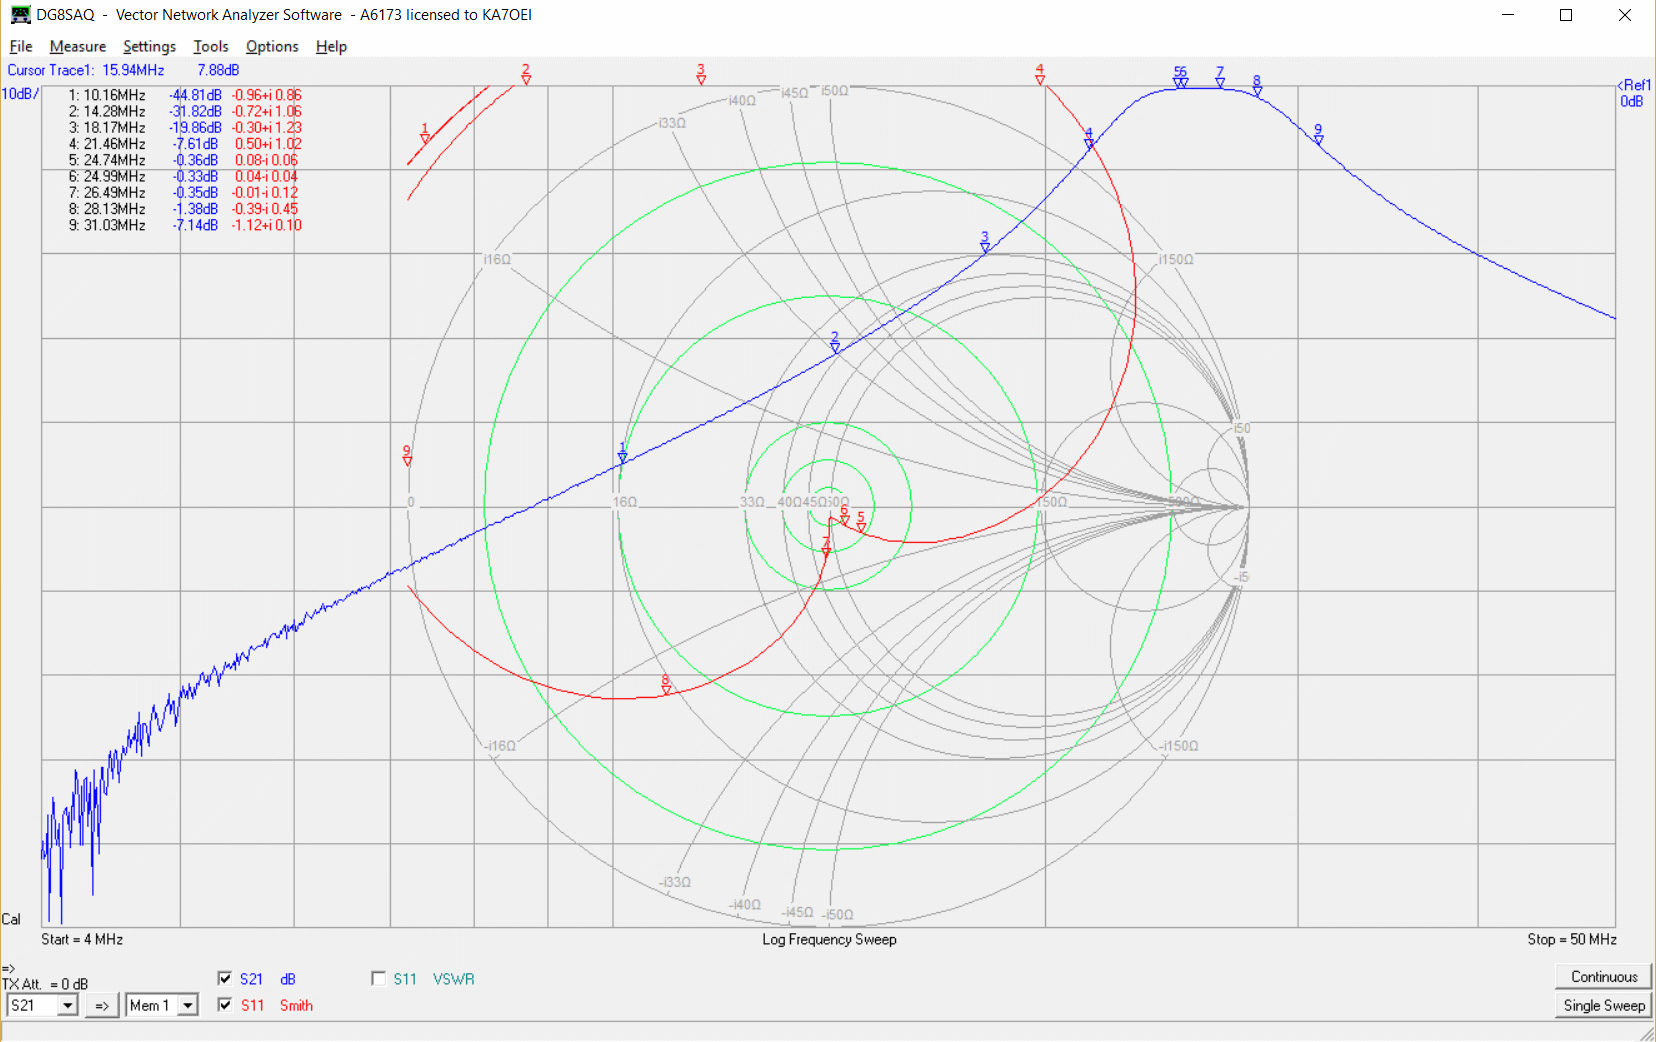
Task: Click blue marker 4 on S21 trace
Action: (1089, 139)
